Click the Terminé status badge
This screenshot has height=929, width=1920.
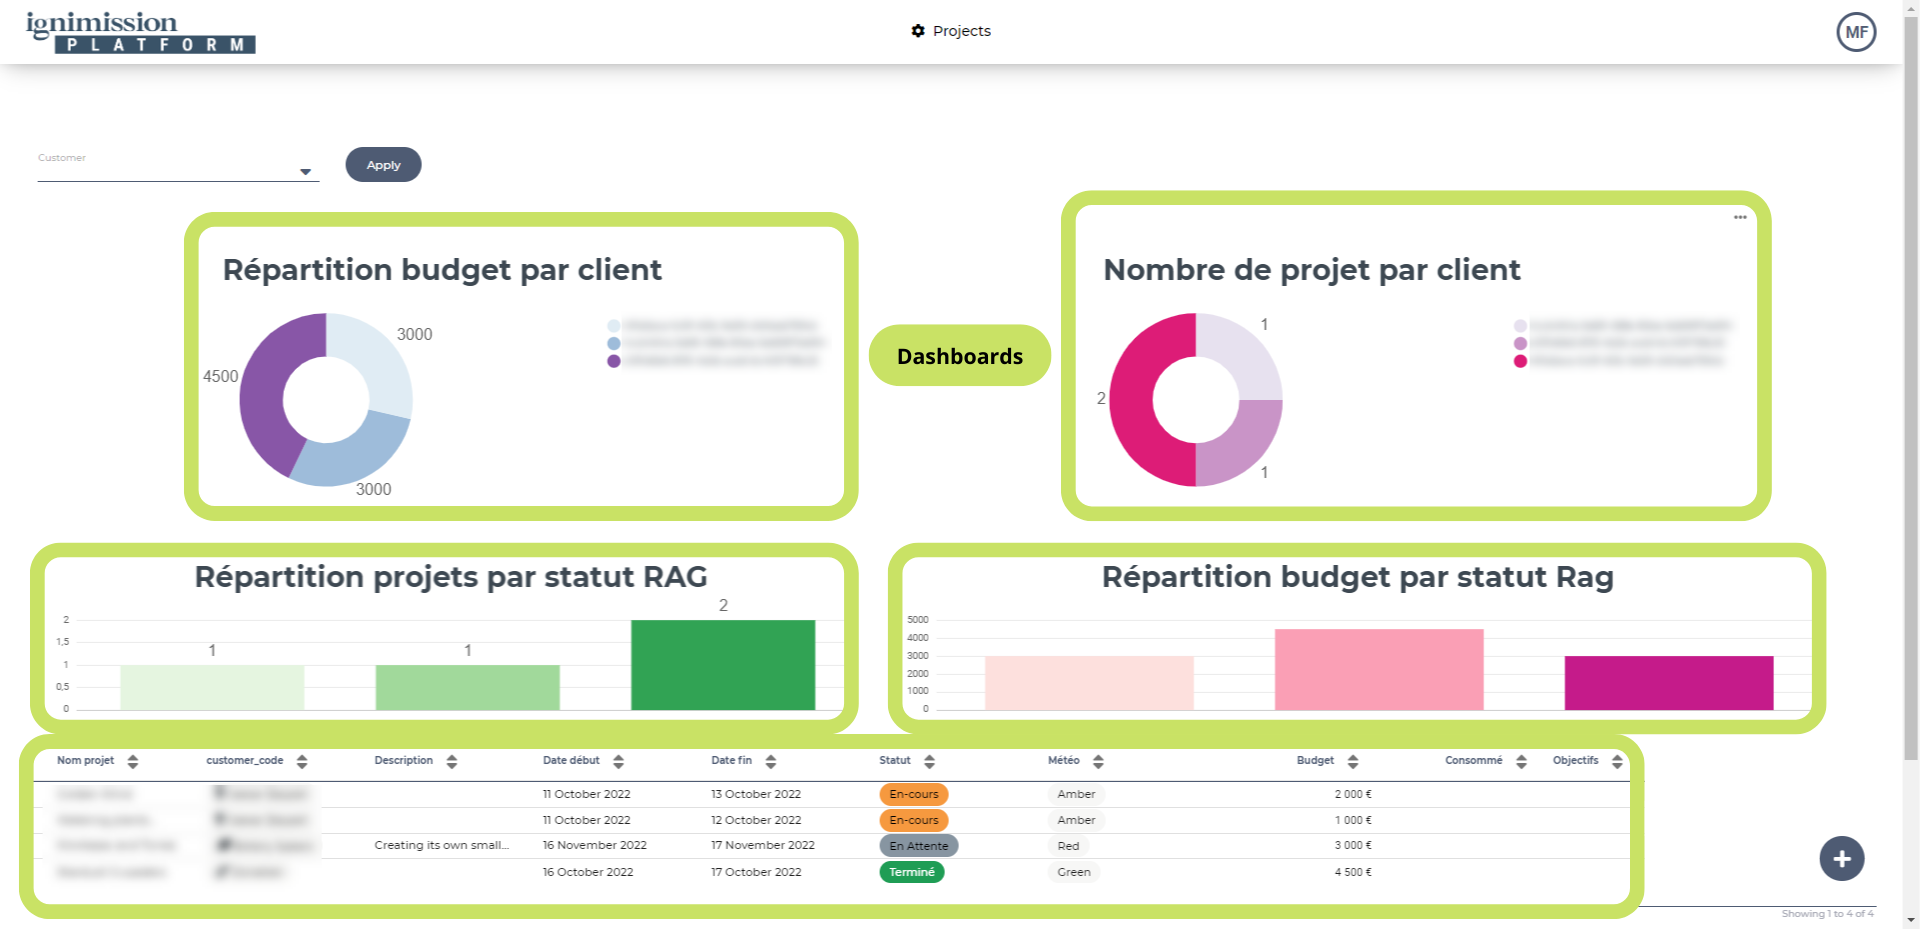tap(911, 872)
